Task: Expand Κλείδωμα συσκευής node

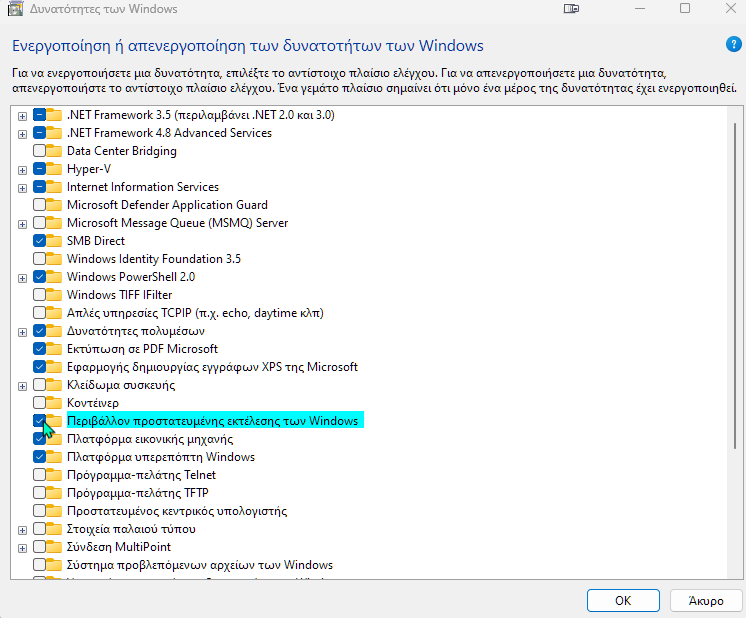Action: point(22,386)
